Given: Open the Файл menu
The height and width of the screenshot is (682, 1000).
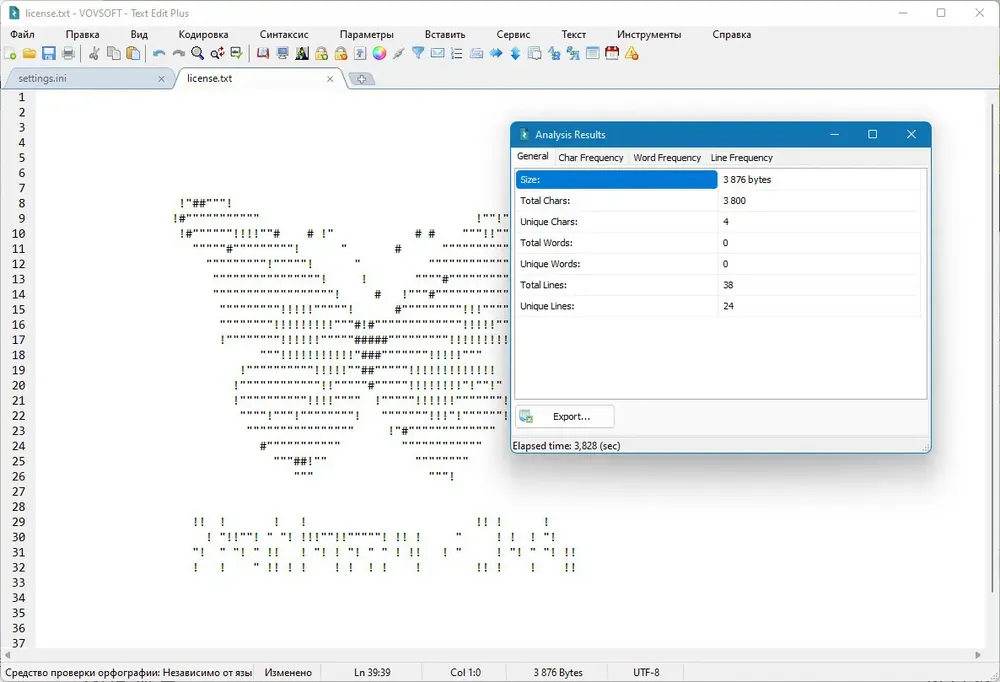Looking at the screenshot, I should (x=22, y=34).
